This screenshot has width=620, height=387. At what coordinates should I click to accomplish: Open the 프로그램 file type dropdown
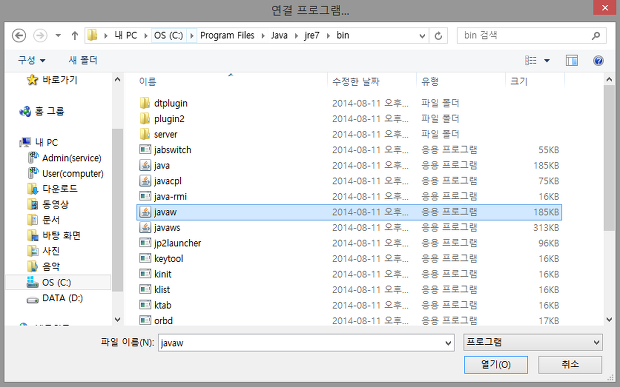[533, 342]
